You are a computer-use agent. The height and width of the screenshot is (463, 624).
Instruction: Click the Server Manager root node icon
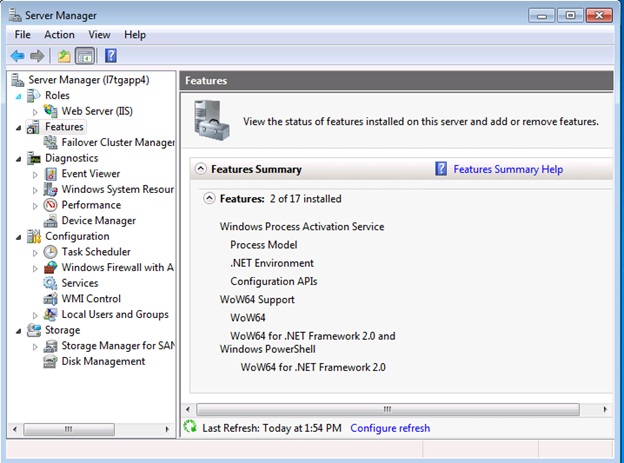click(18, 80)
